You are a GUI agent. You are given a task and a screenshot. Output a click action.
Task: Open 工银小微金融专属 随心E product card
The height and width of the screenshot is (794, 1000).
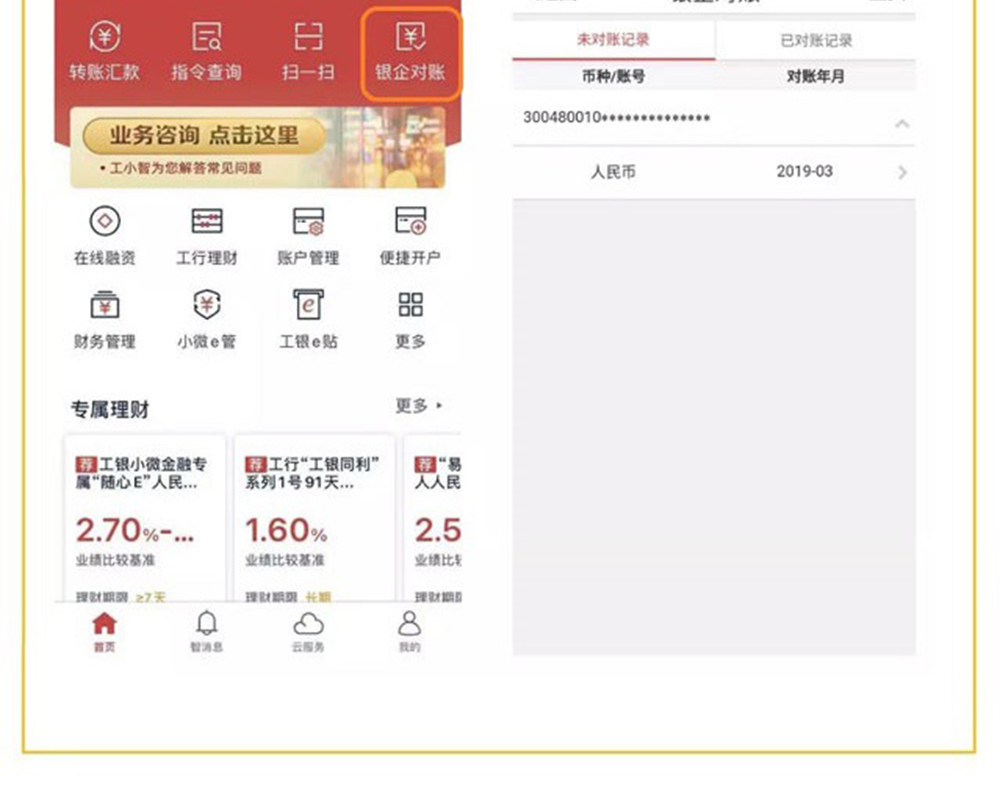144,518
